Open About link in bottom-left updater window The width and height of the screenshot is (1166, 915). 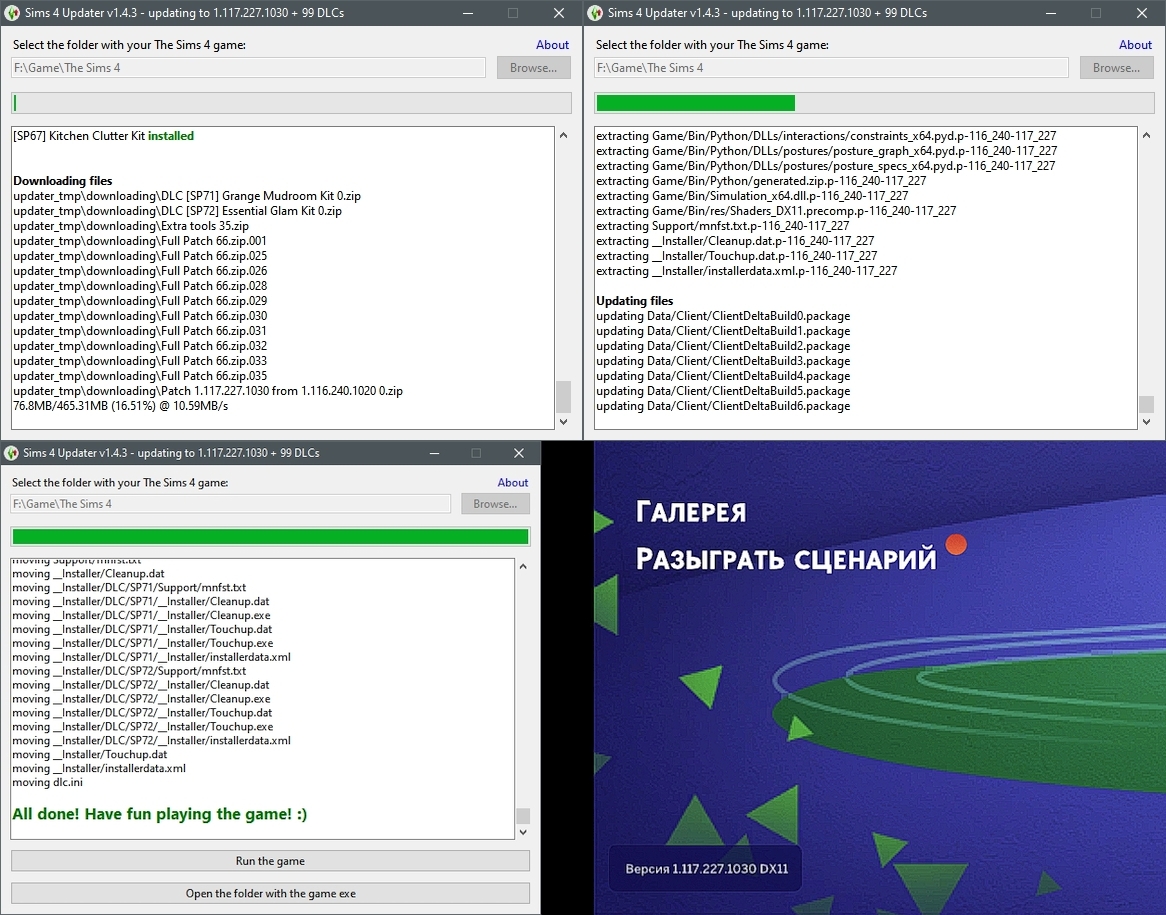[x=513, y=482]
